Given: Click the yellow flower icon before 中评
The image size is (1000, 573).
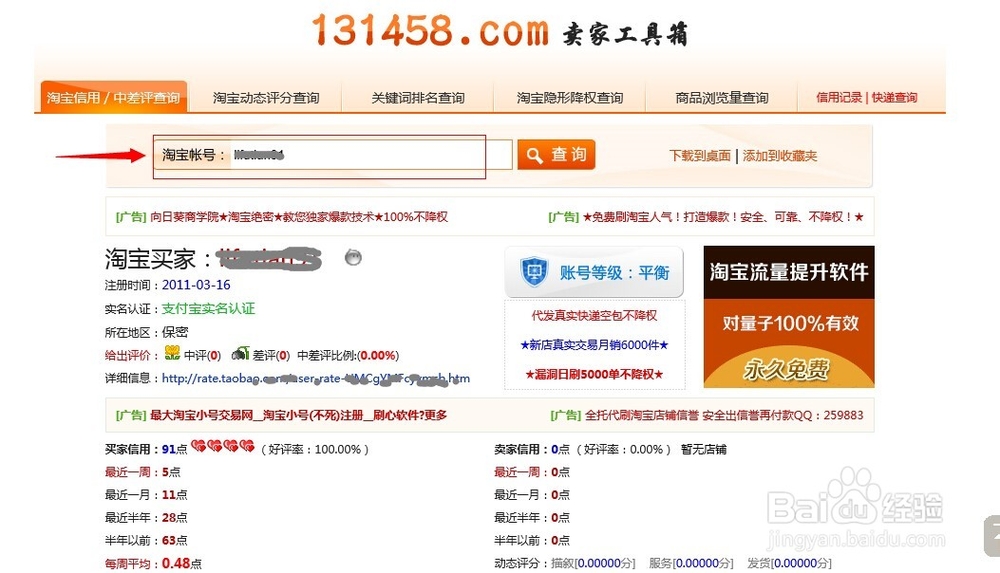Looking at the screenshot, I should pos(172,353).
